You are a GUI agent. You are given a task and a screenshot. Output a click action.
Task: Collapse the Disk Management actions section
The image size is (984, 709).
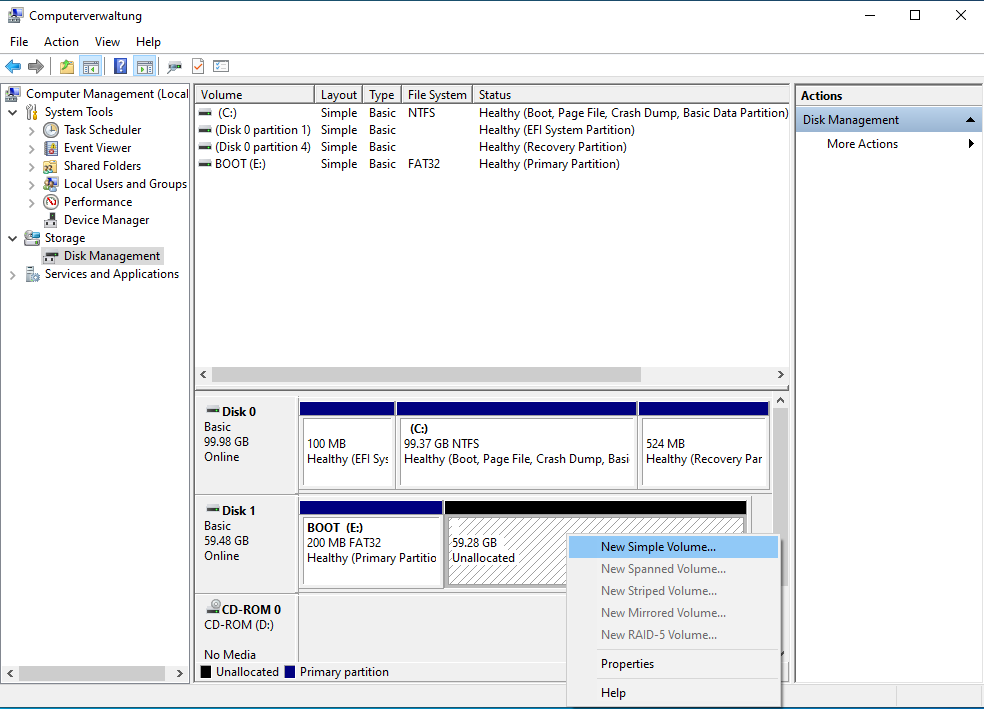[969, 120]
